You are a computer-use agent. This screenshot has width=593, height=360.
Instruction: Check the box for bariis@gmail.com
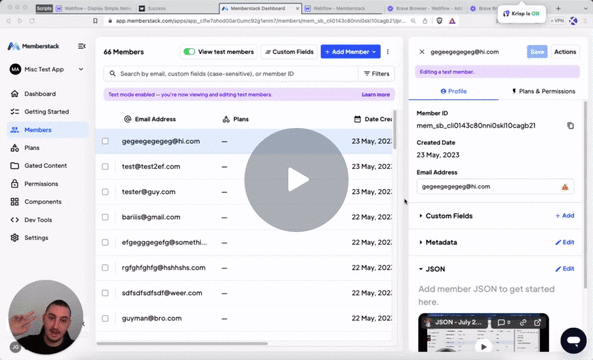pyautogui.click(x=105, y=217)
